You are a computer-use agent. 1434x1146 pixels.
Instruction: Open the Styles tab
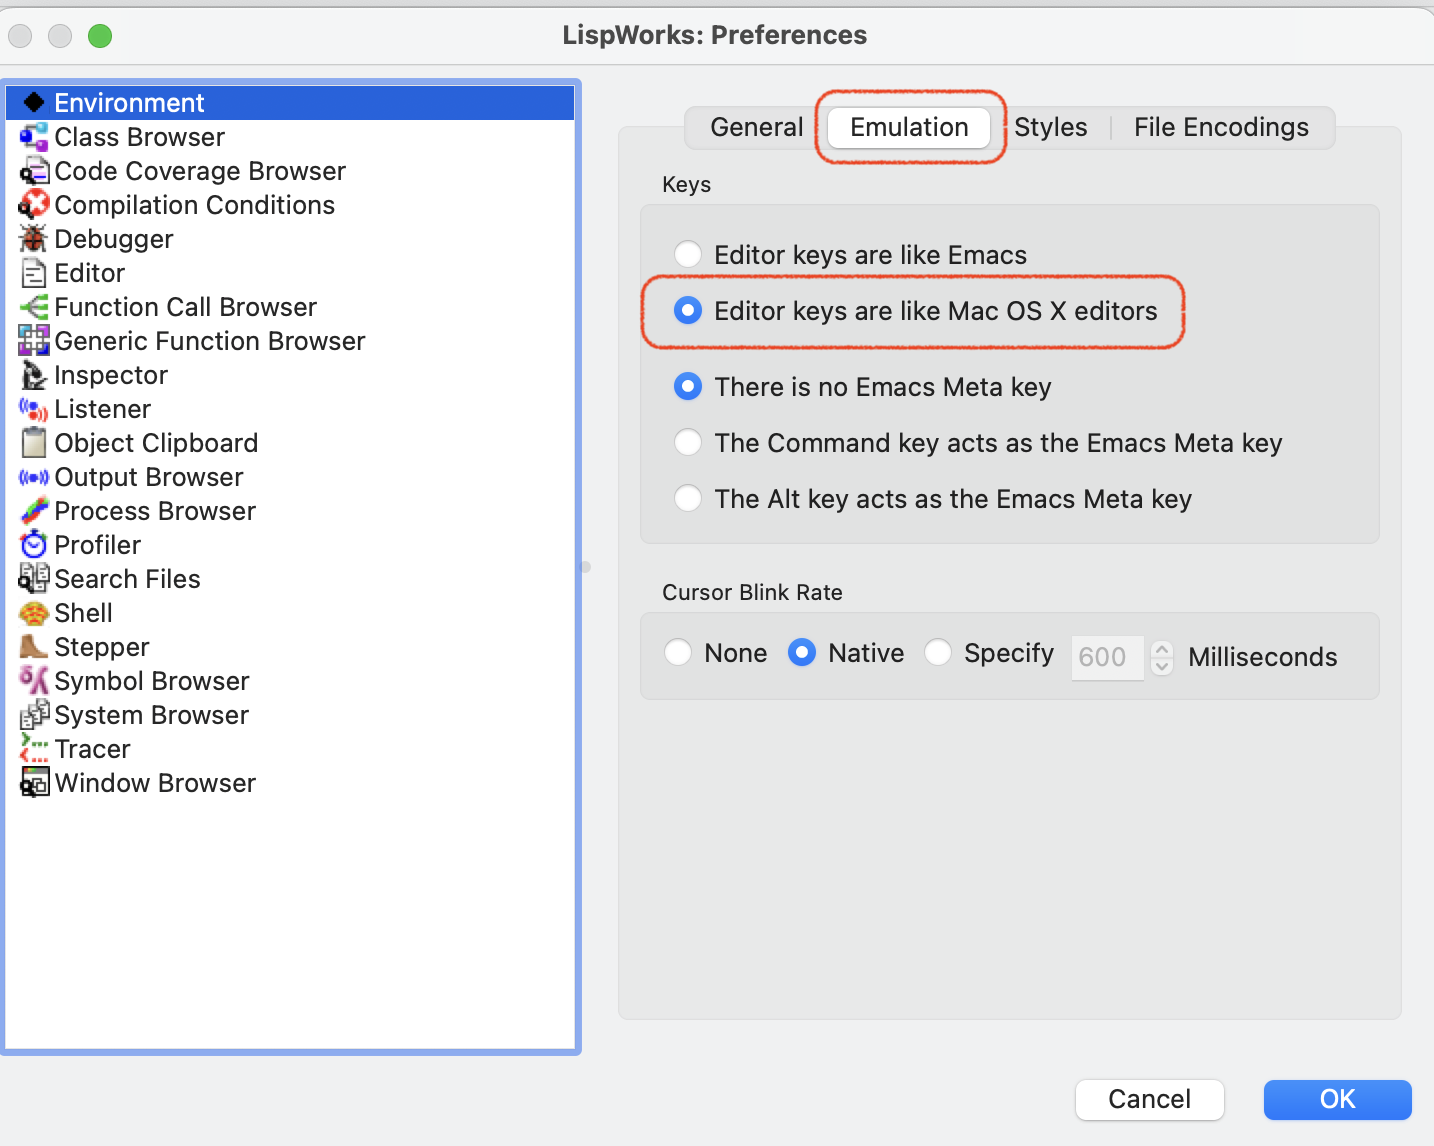click(x=1050, y=127)
